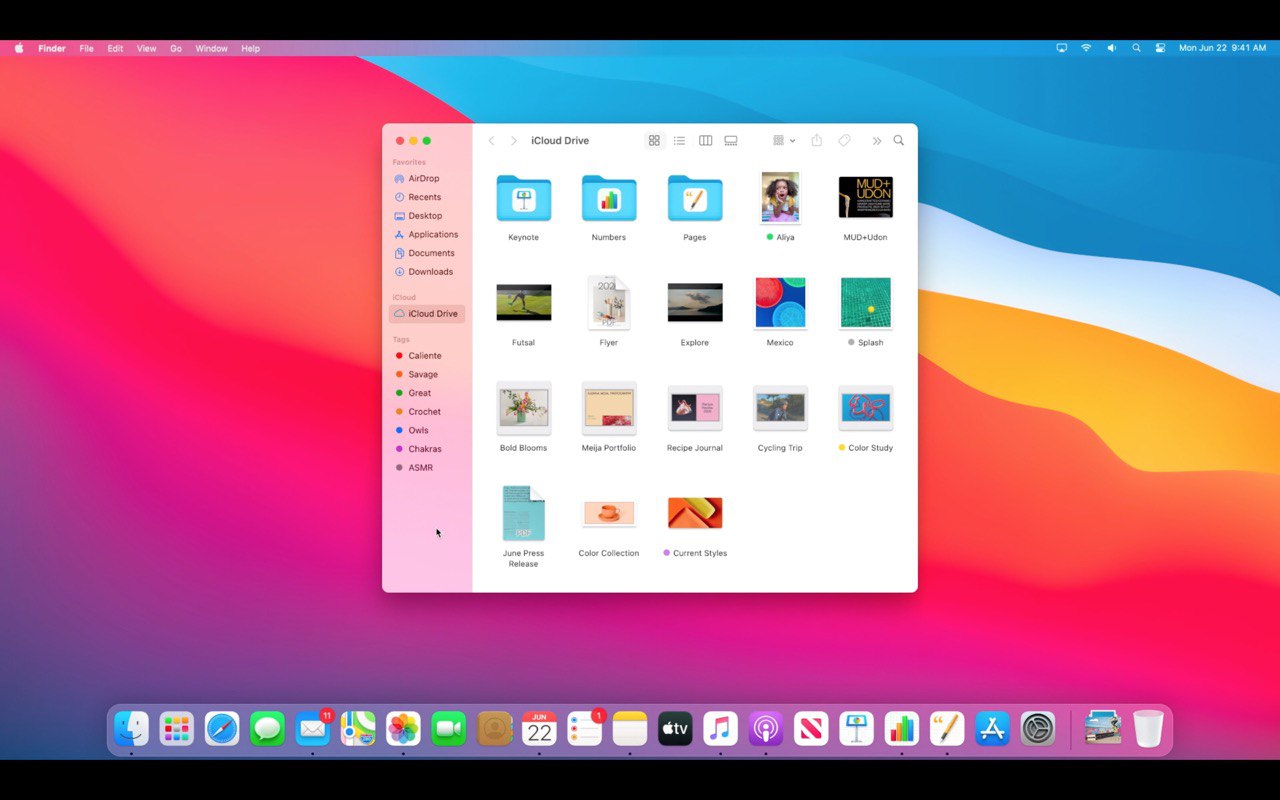This screenshot has width=1280, height=800.
Task: Select the Futsal image file
Action: (x=523, y=303)
